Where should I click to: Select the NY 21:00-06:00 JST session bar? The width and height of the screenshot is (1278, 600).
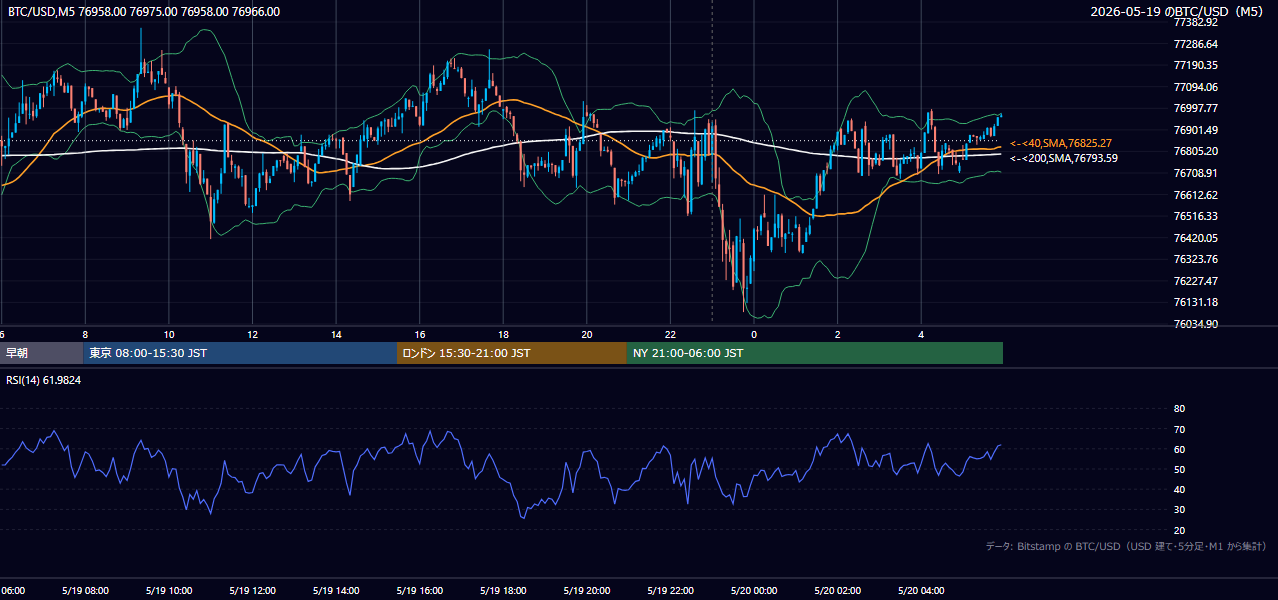click(815, 353)
